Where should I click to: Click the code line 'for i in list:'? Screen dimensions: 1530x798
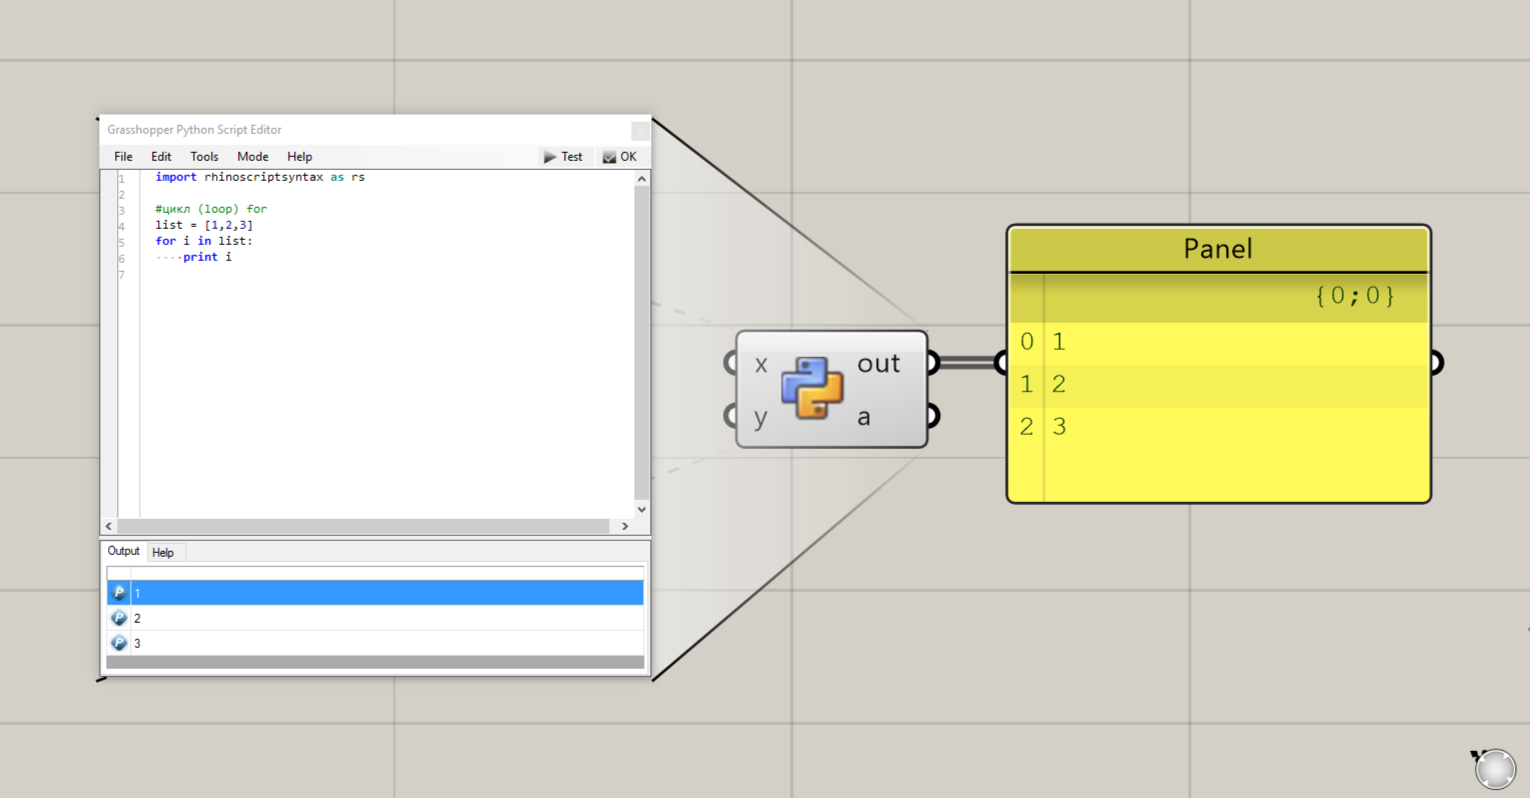pyautogui.click(x=204, y=241)
